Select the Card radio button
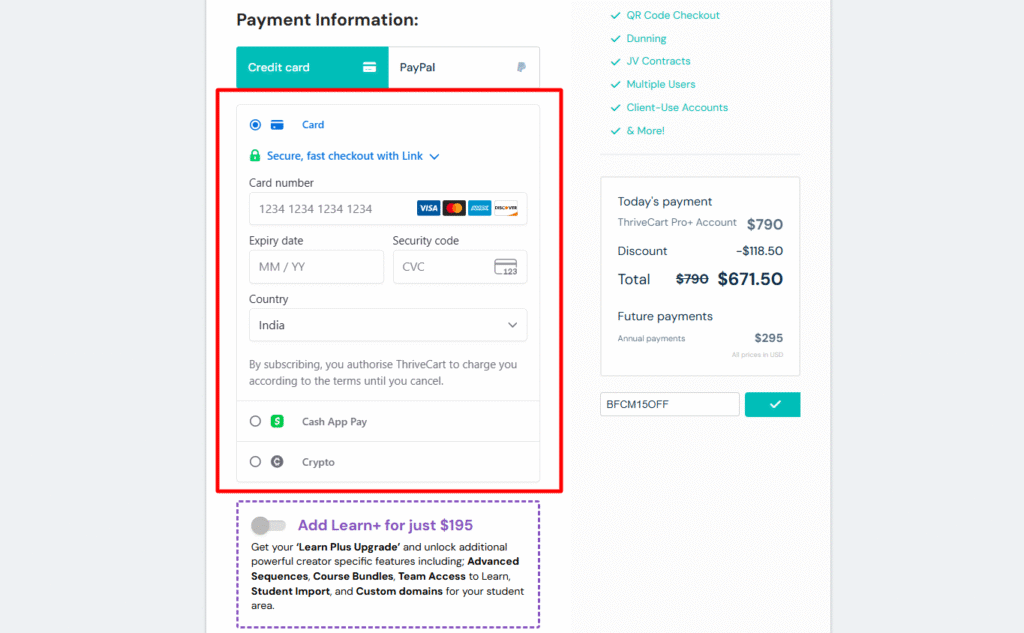Image resolution: width=1024 pixels, height=633 pixels. [255, 125]
